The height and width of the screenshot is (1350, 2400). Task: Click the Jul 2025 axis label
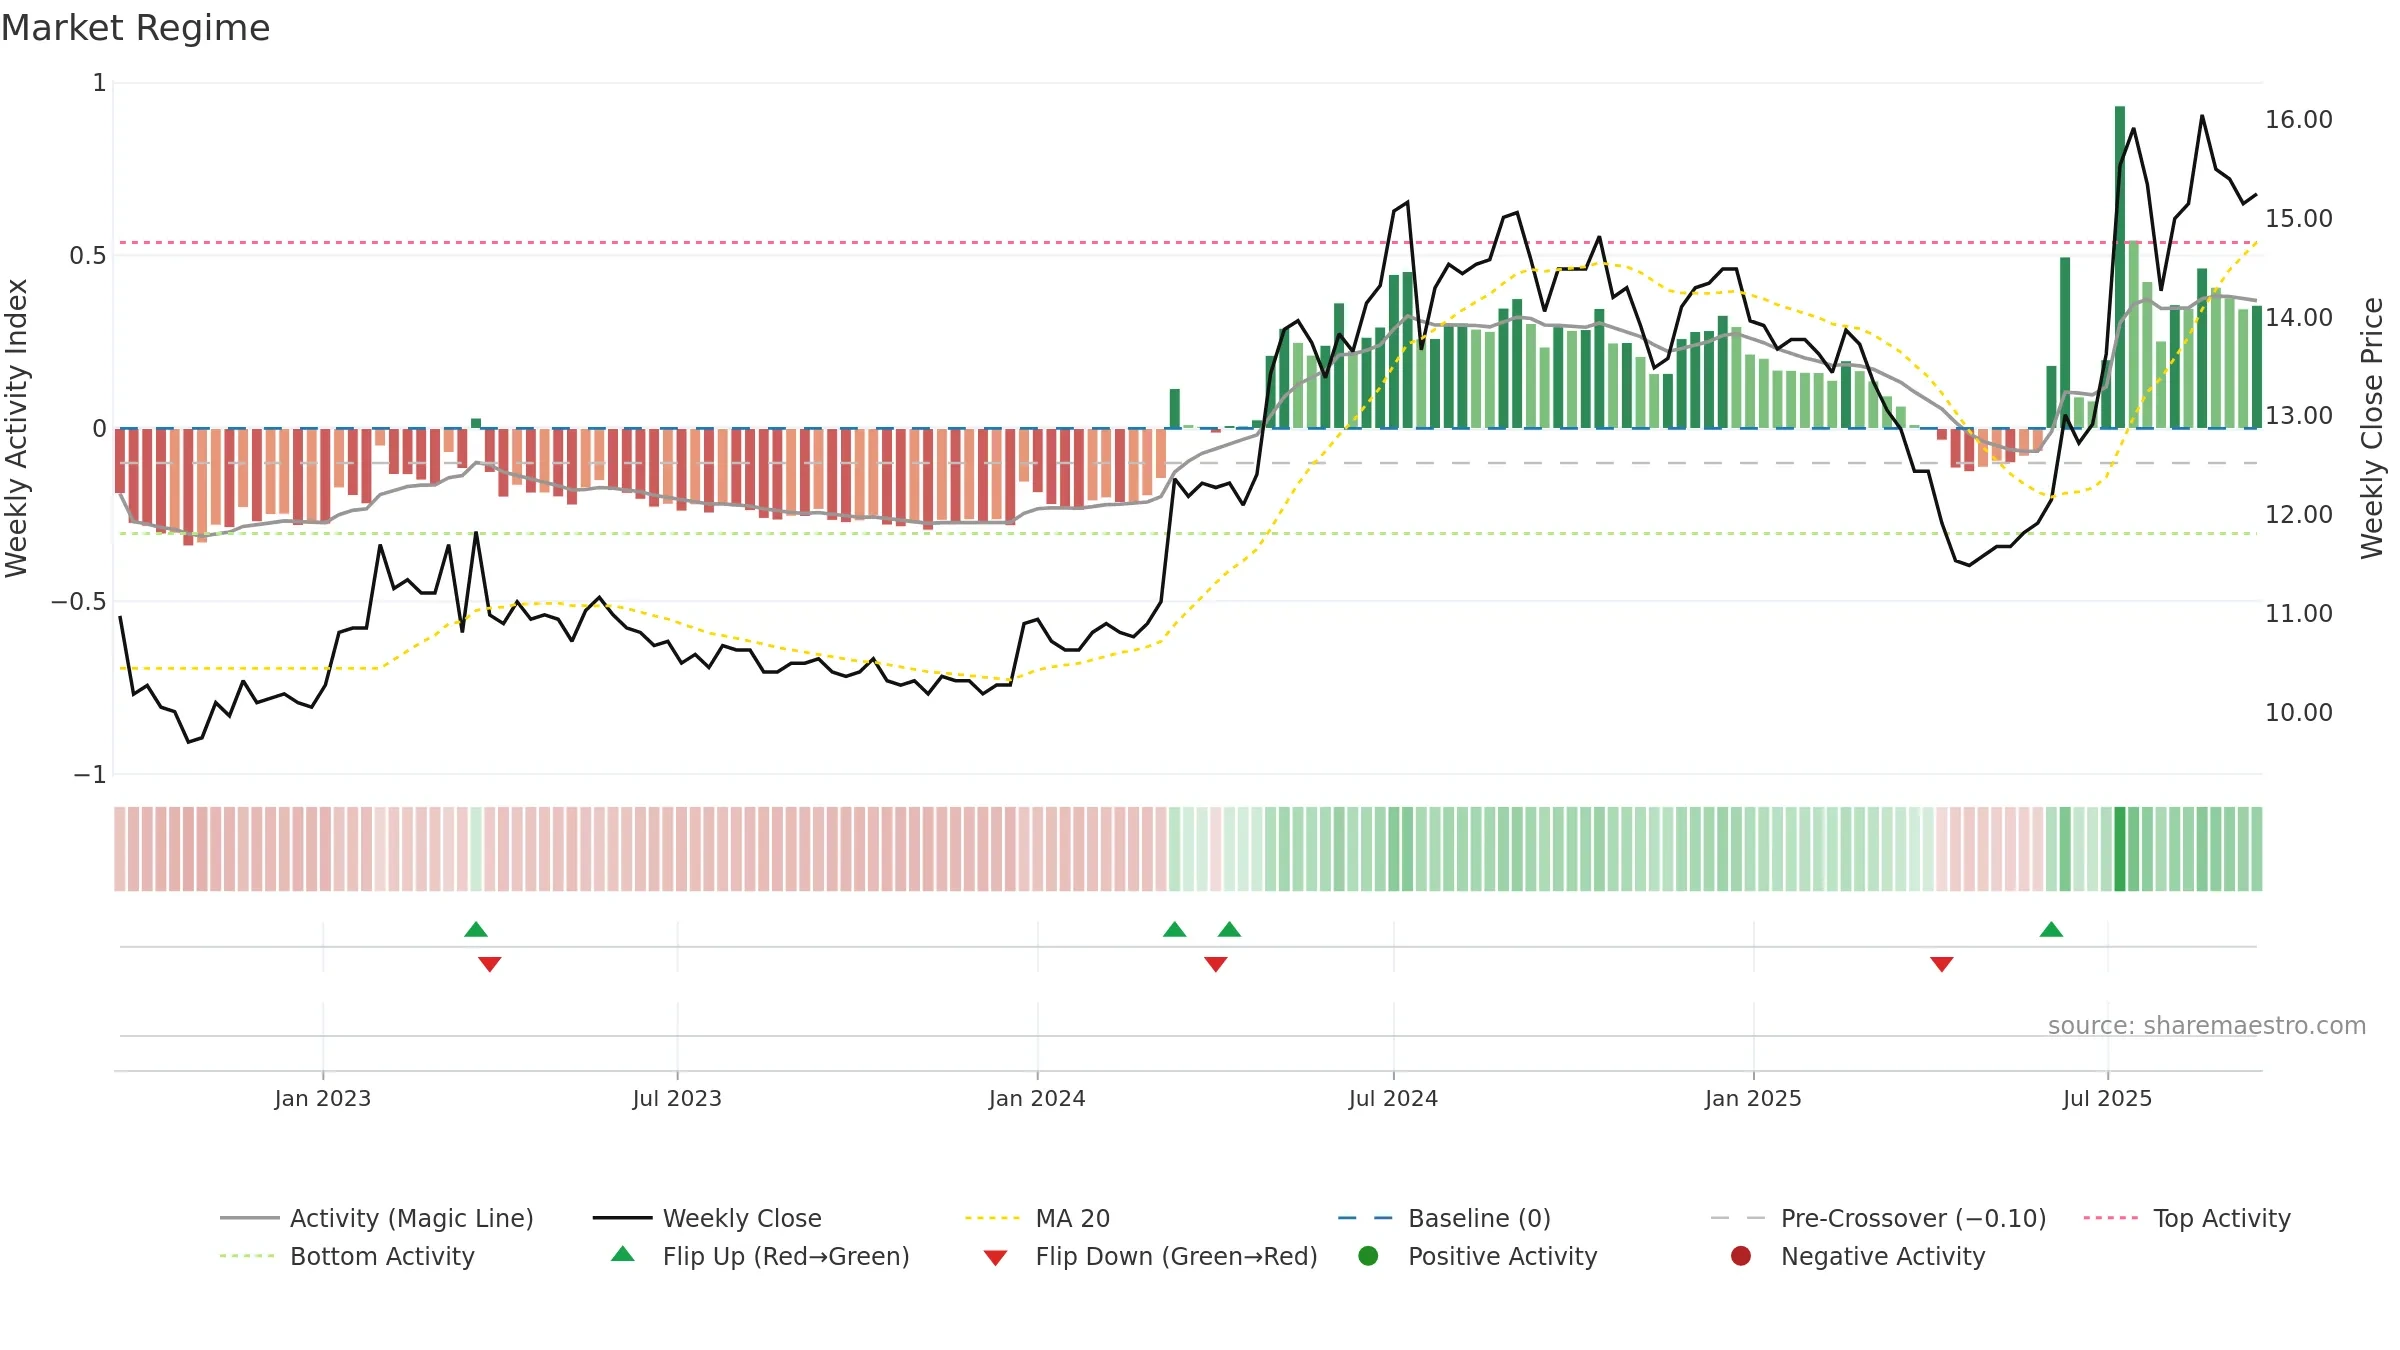[x=2107, y=1098]
